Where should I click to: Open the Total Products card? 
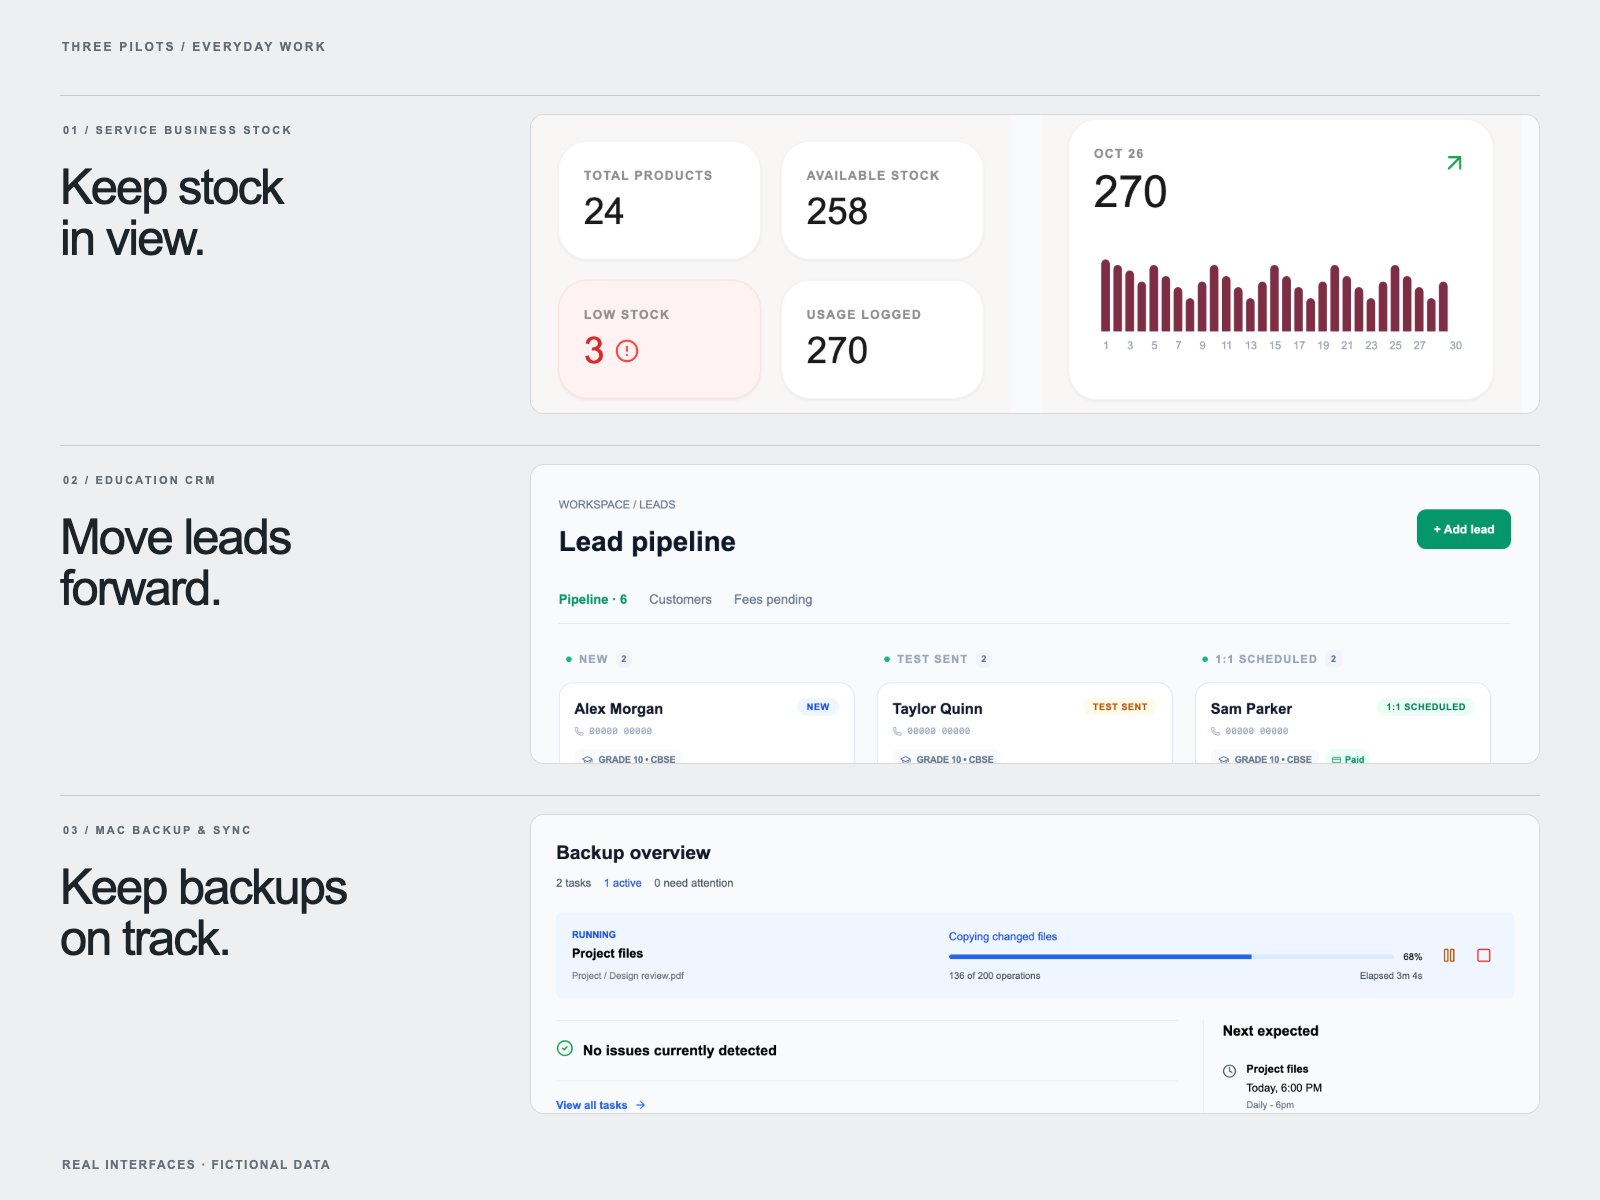[x=659, y=200]
